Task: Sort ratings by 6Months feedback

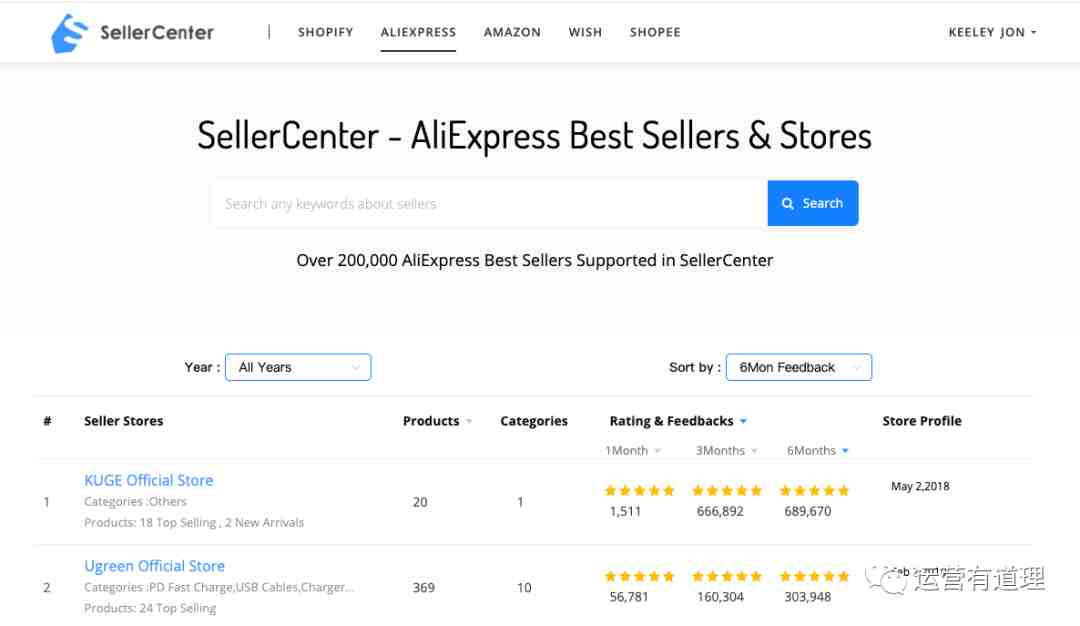Action: [x=818, y=450]
